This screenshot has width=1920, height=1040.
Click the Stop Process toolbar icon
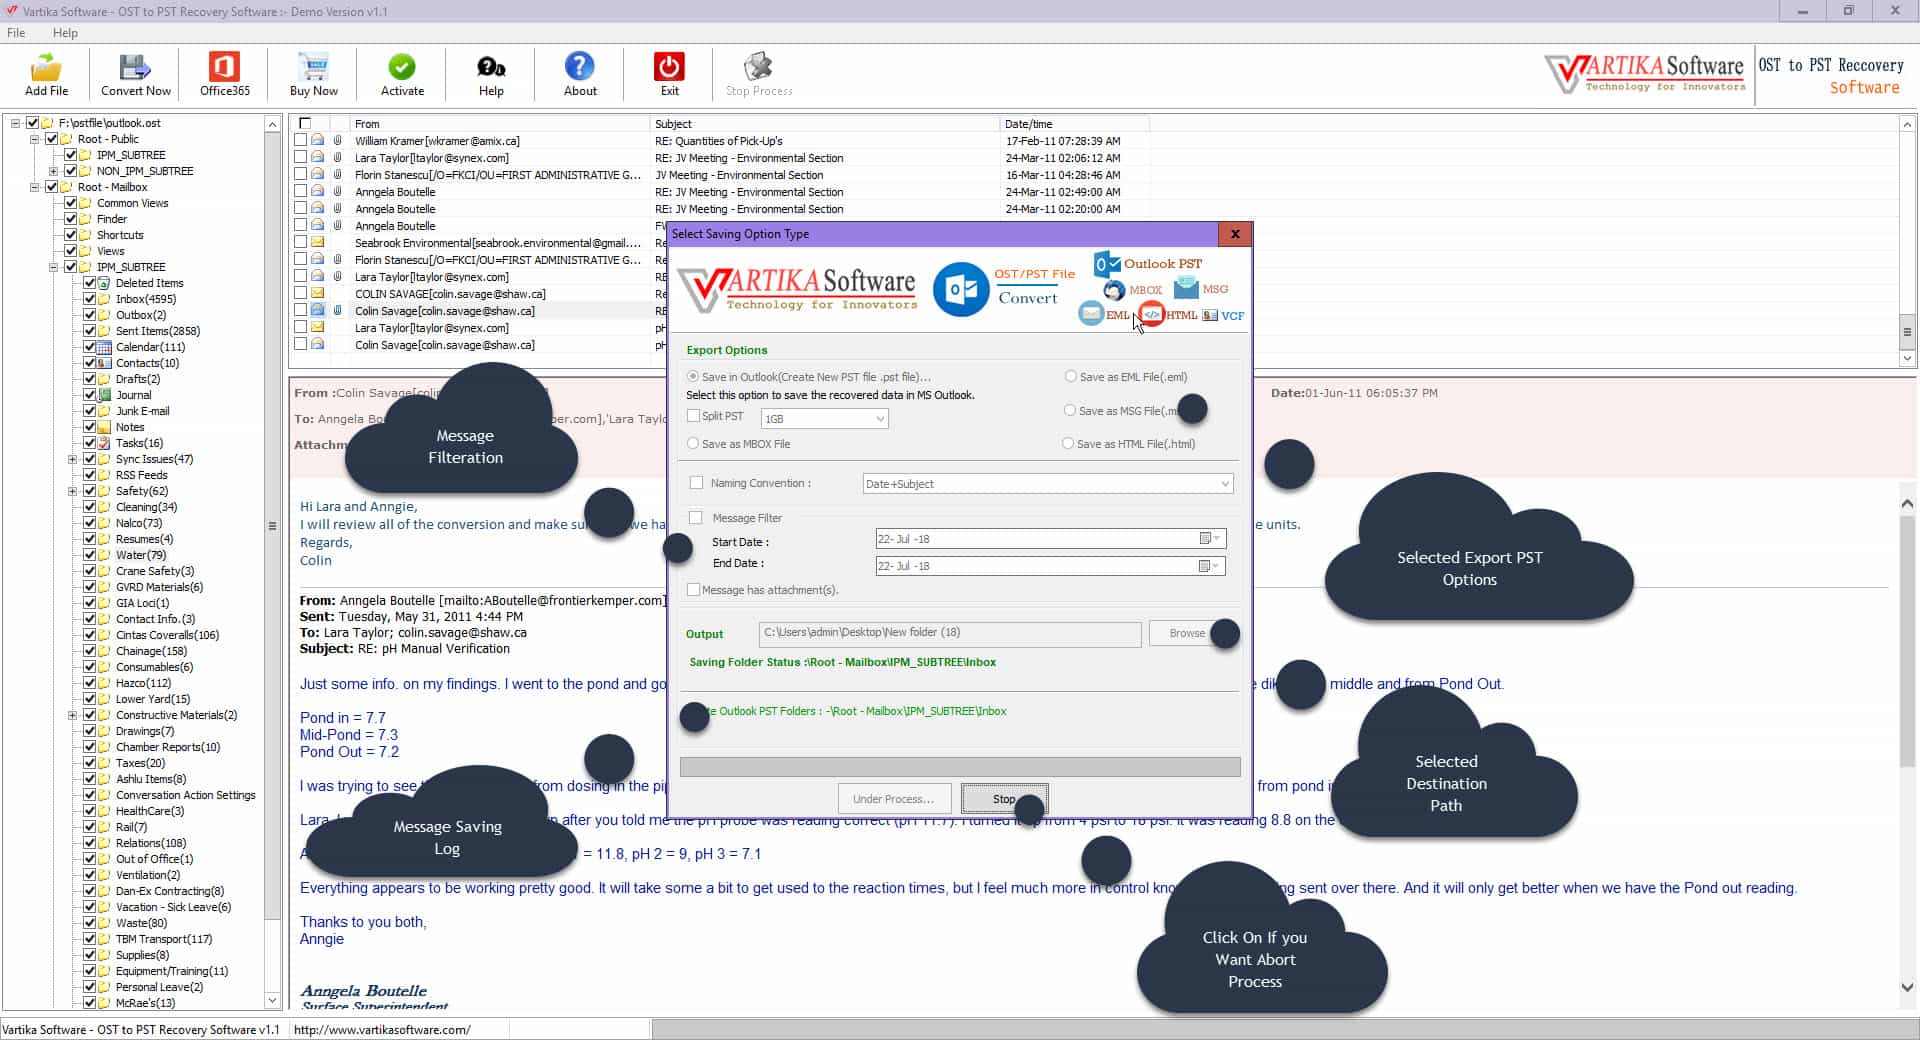[x=758, y=67]
